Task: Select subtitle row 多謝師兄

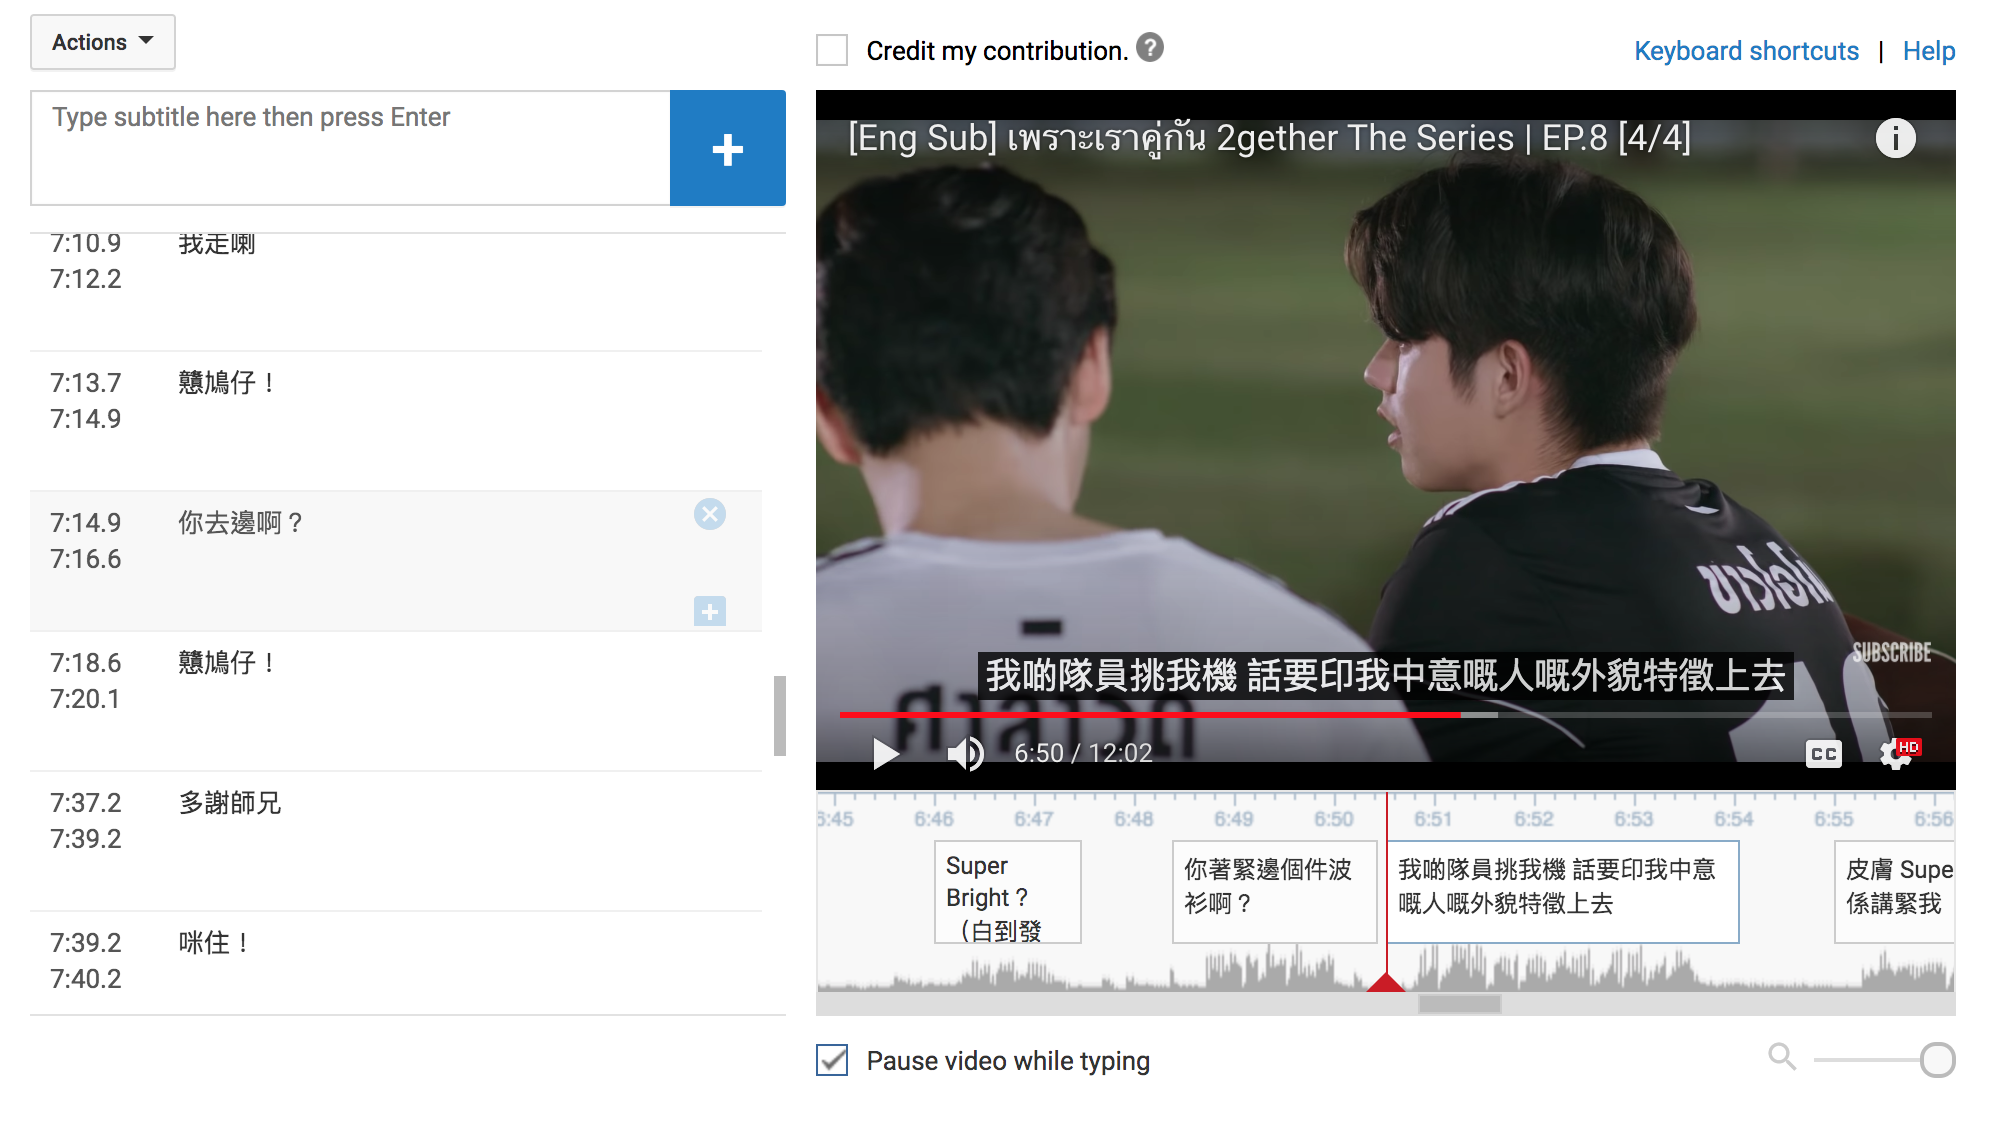Action: 396,841
